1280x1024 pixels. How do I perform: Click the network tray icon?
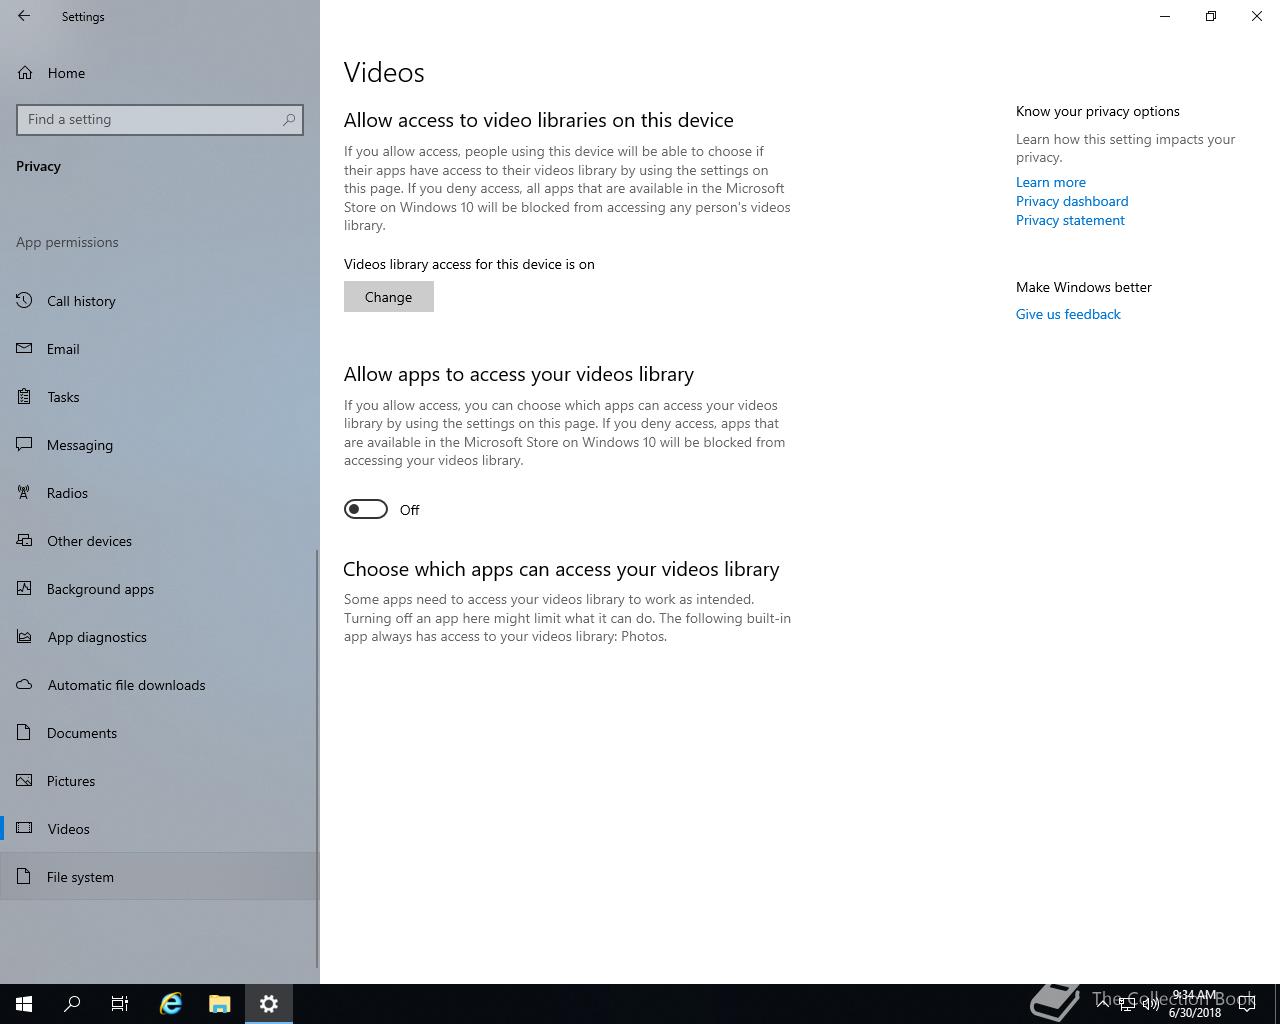(x=1127, y=1004)
